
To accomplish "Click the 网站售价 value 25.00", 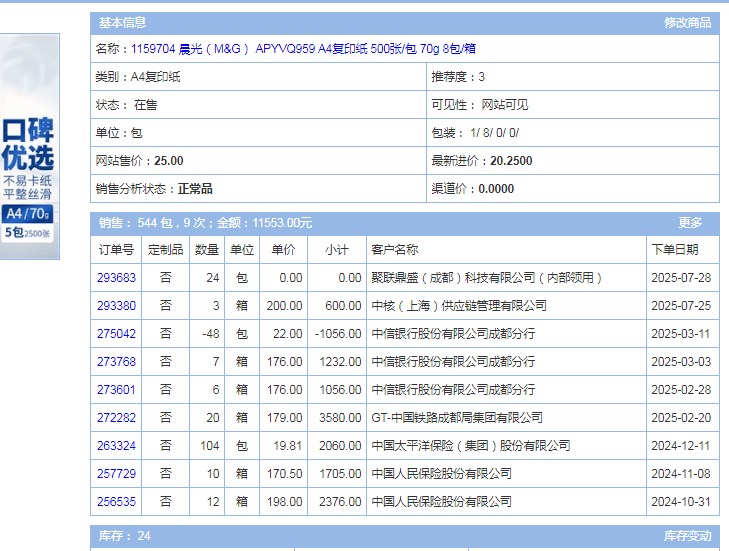I will tap(169, 161).
